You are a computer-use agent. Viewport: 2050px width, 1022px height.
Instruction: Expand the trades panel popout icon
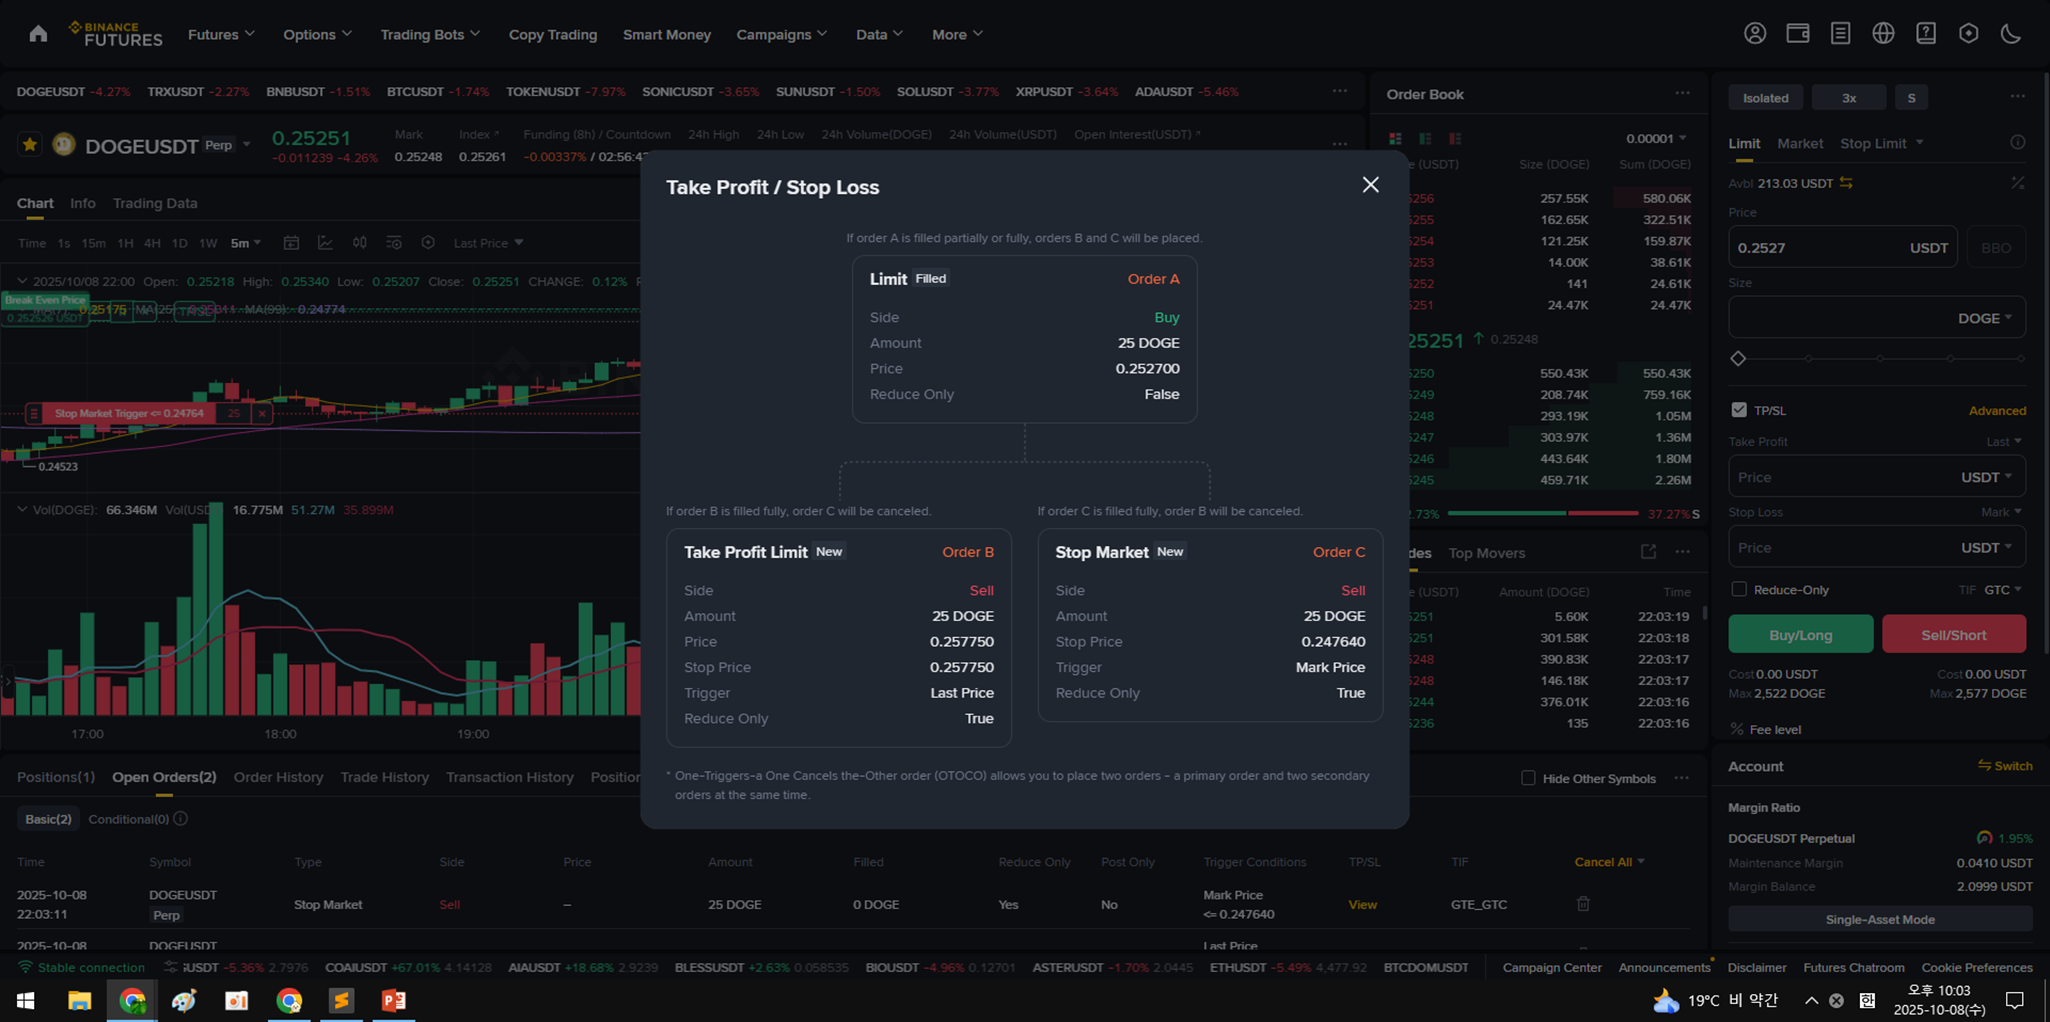(x=1648, y=552)
